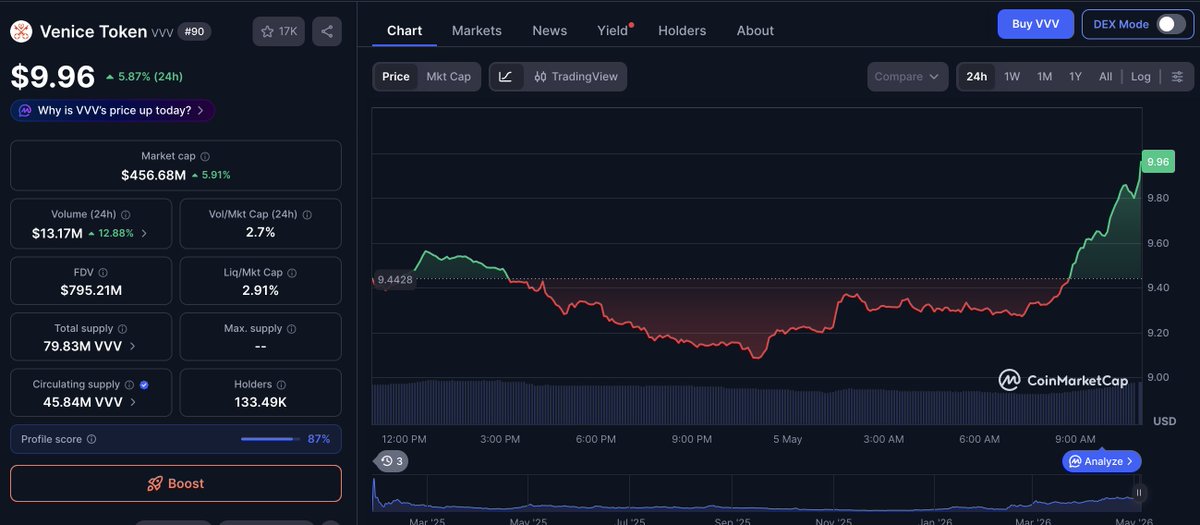Image resolution: width=1200 pixels, height=525 pixels.
Task: Open the Holders tab
Action: point(682,31)
